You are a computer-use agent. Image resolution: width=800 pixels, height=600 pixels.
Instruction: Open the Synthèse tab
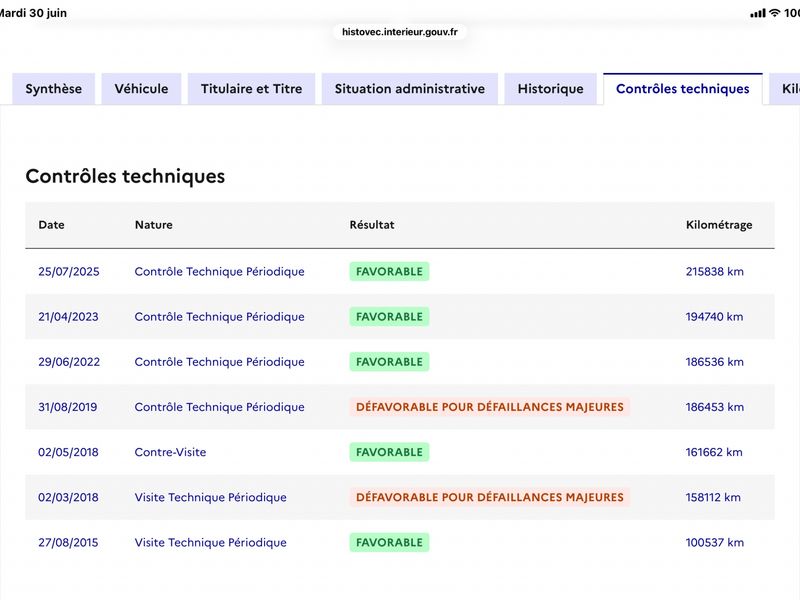[54, 89]
